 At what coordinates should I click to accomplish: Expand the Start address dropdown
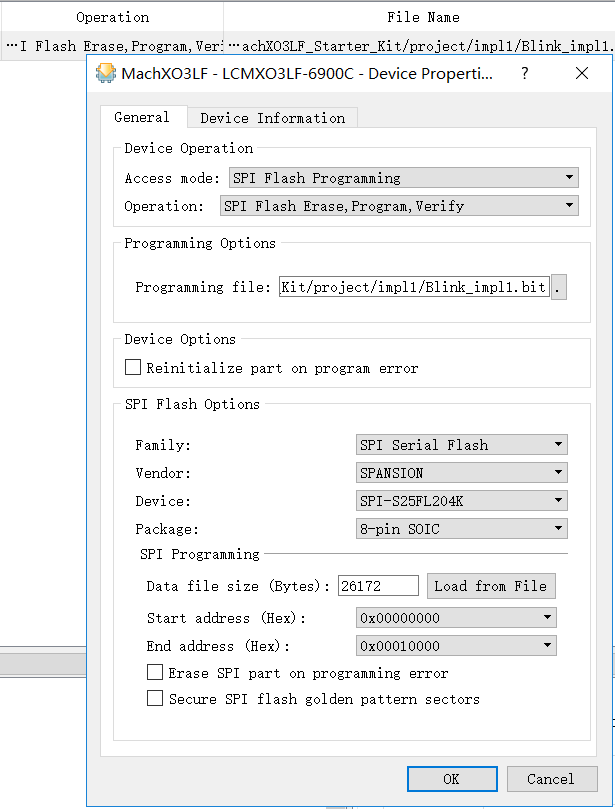click(548, 617)
